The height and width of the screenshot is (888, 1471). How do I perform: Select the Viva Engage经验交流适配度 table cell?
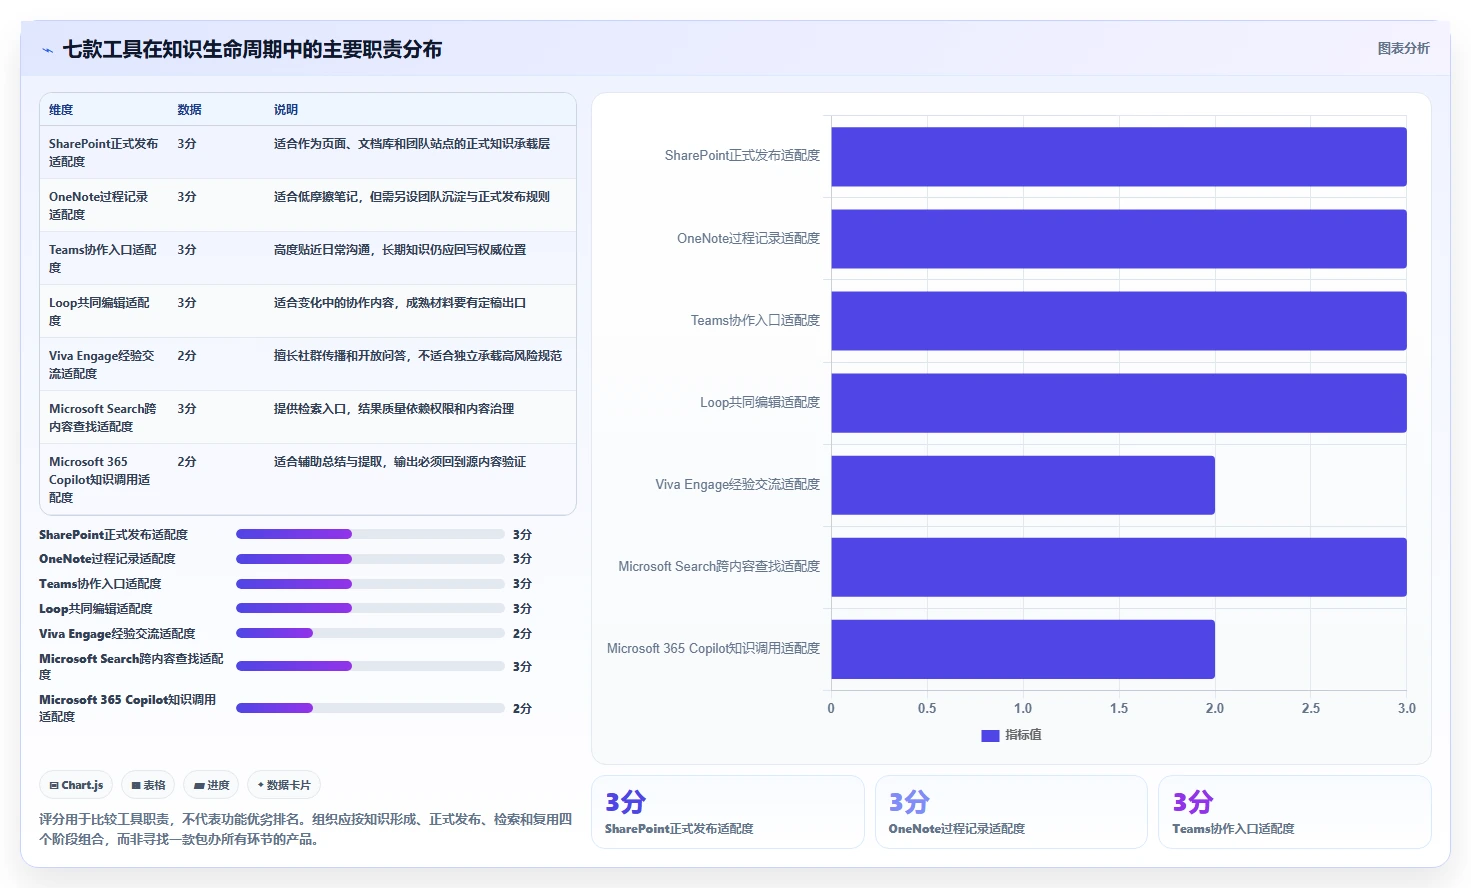[x=102, y=364]
